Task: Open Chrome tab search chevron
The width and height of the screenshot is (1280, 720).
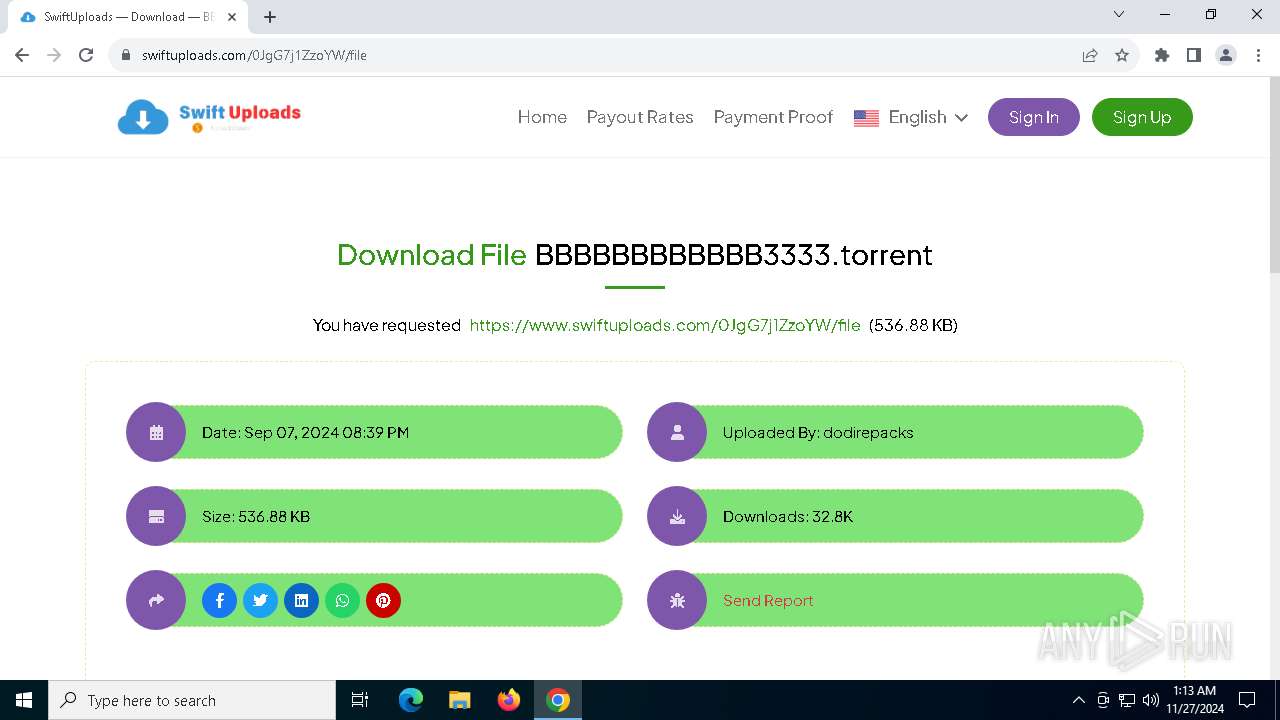Action: [x=1119, y=15]
